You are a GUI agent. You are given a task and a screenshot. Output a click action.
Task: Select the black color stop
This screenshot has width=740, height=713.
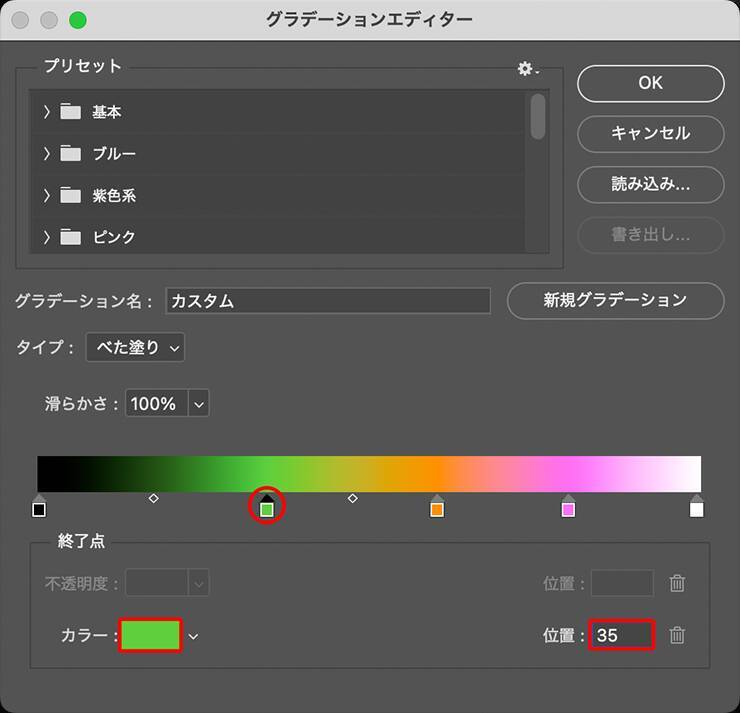[39, 509]
